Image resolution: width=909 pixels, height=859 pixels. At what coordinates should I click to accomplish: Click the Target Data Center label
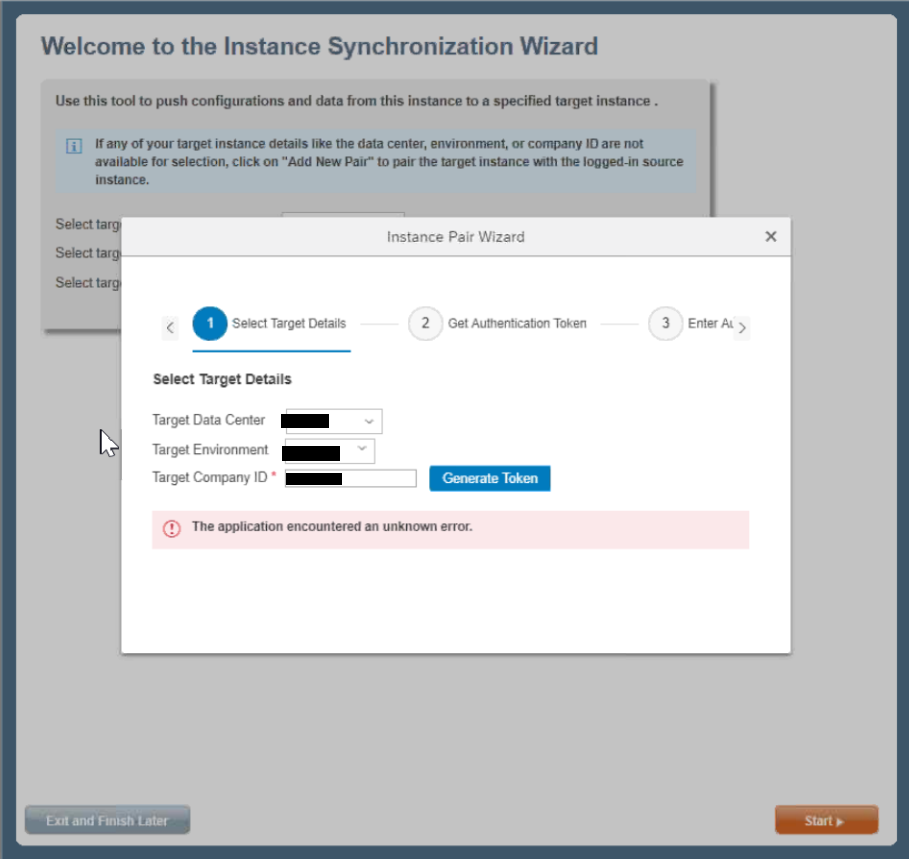209,420
